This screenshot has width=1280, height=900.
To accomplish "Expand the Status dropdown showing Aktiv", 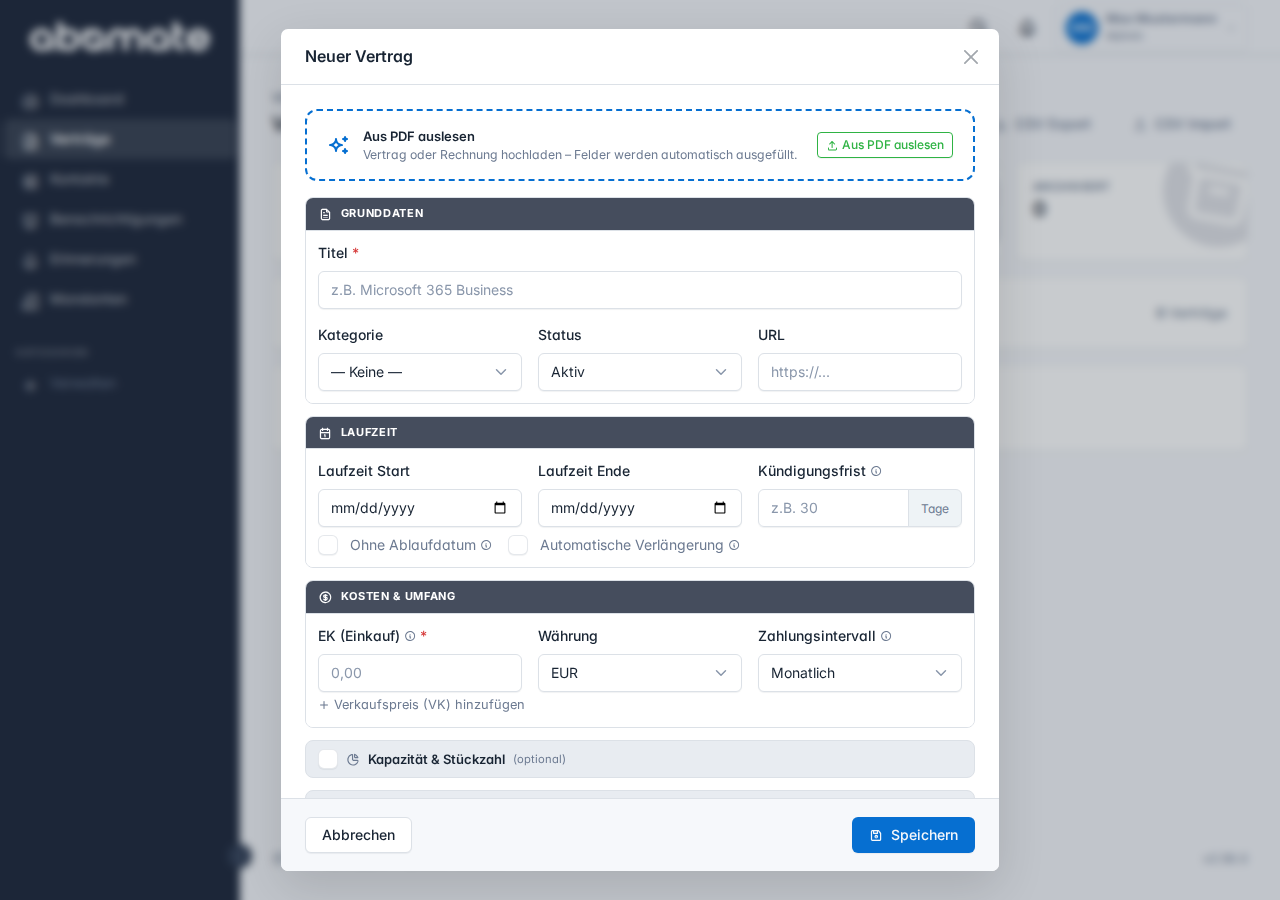I will [640, 372].
